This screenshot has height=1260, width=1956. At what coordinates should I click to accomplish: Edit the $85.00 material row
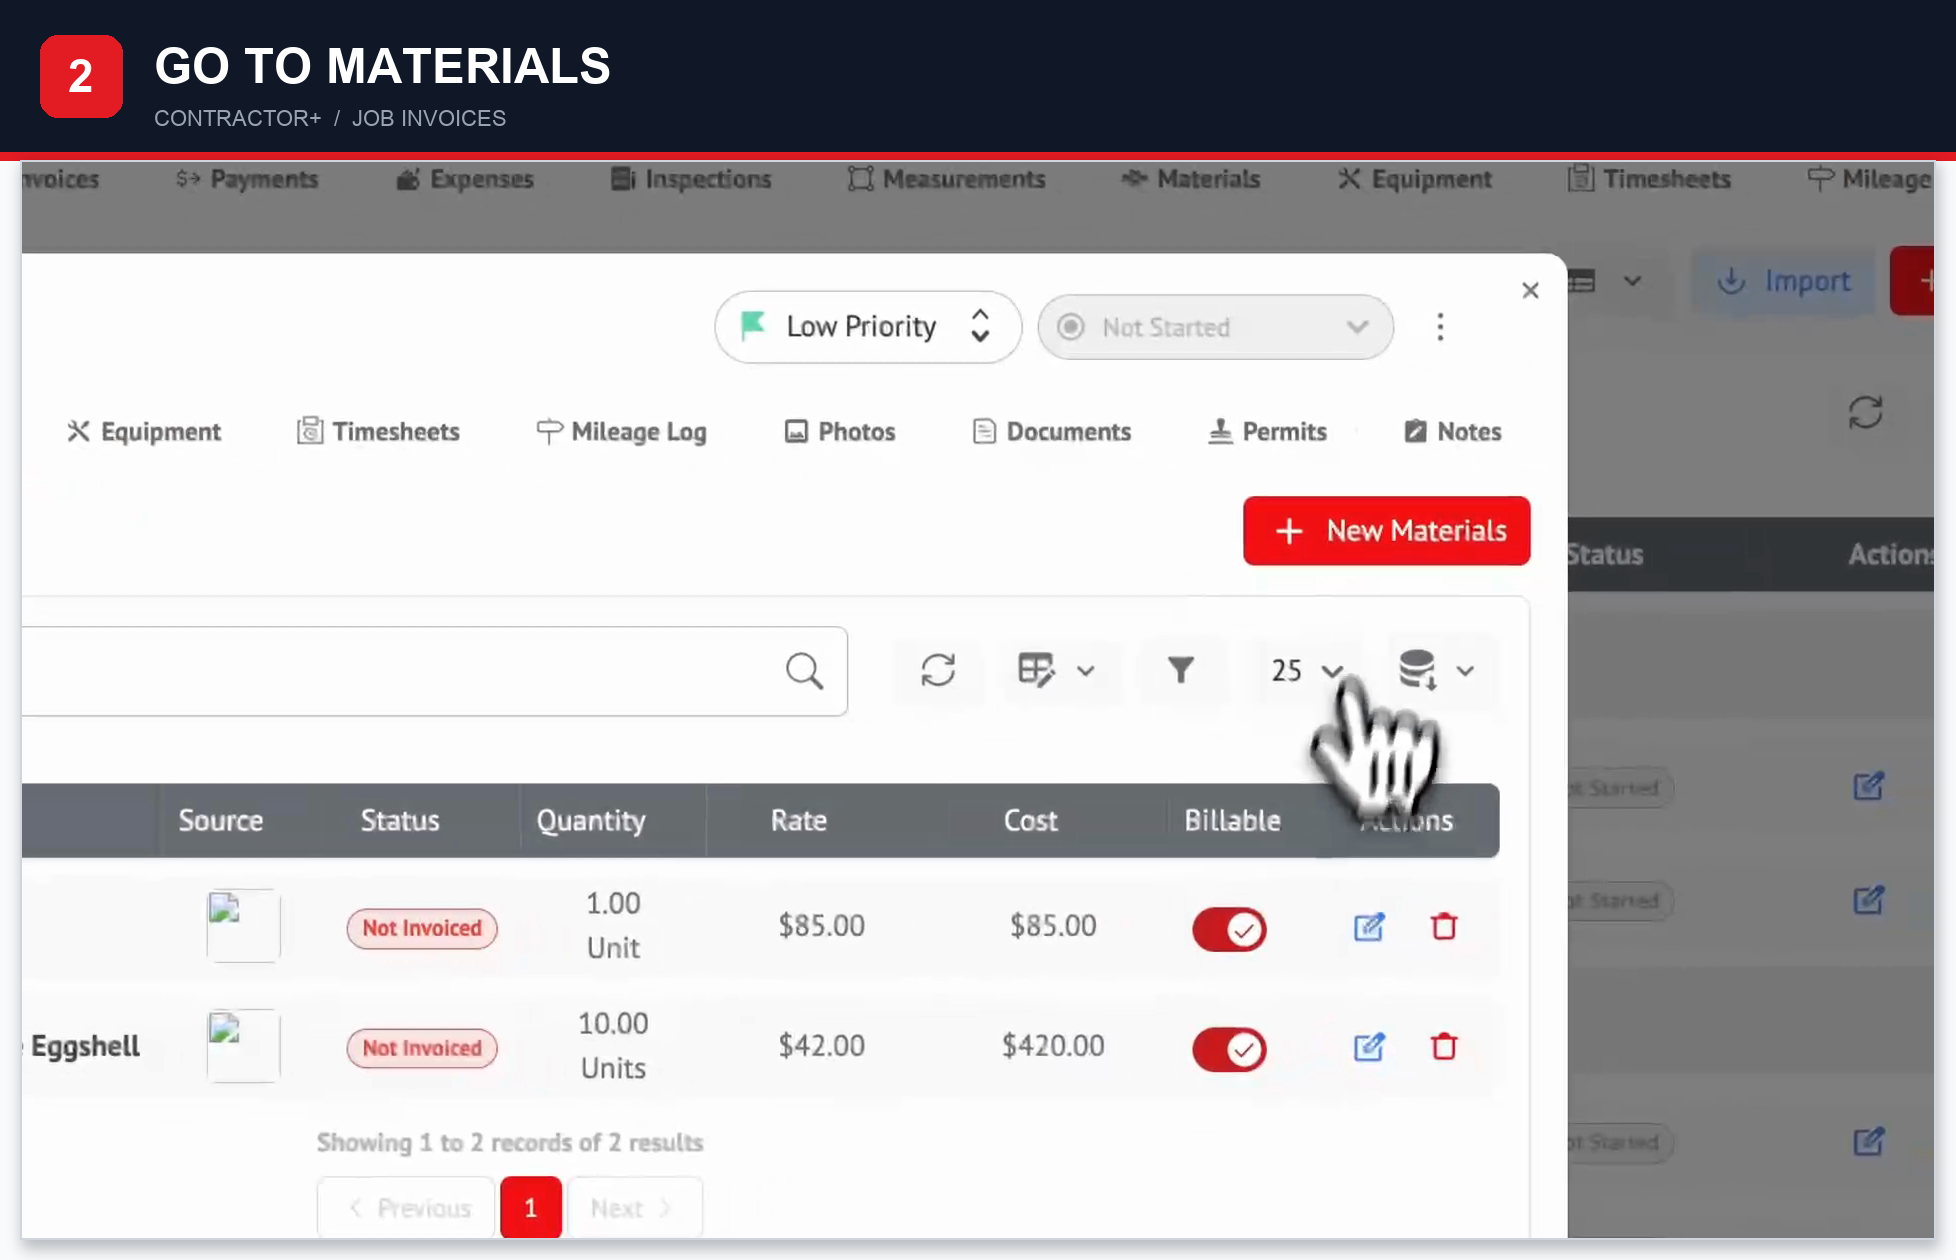tap(1368, 927)
